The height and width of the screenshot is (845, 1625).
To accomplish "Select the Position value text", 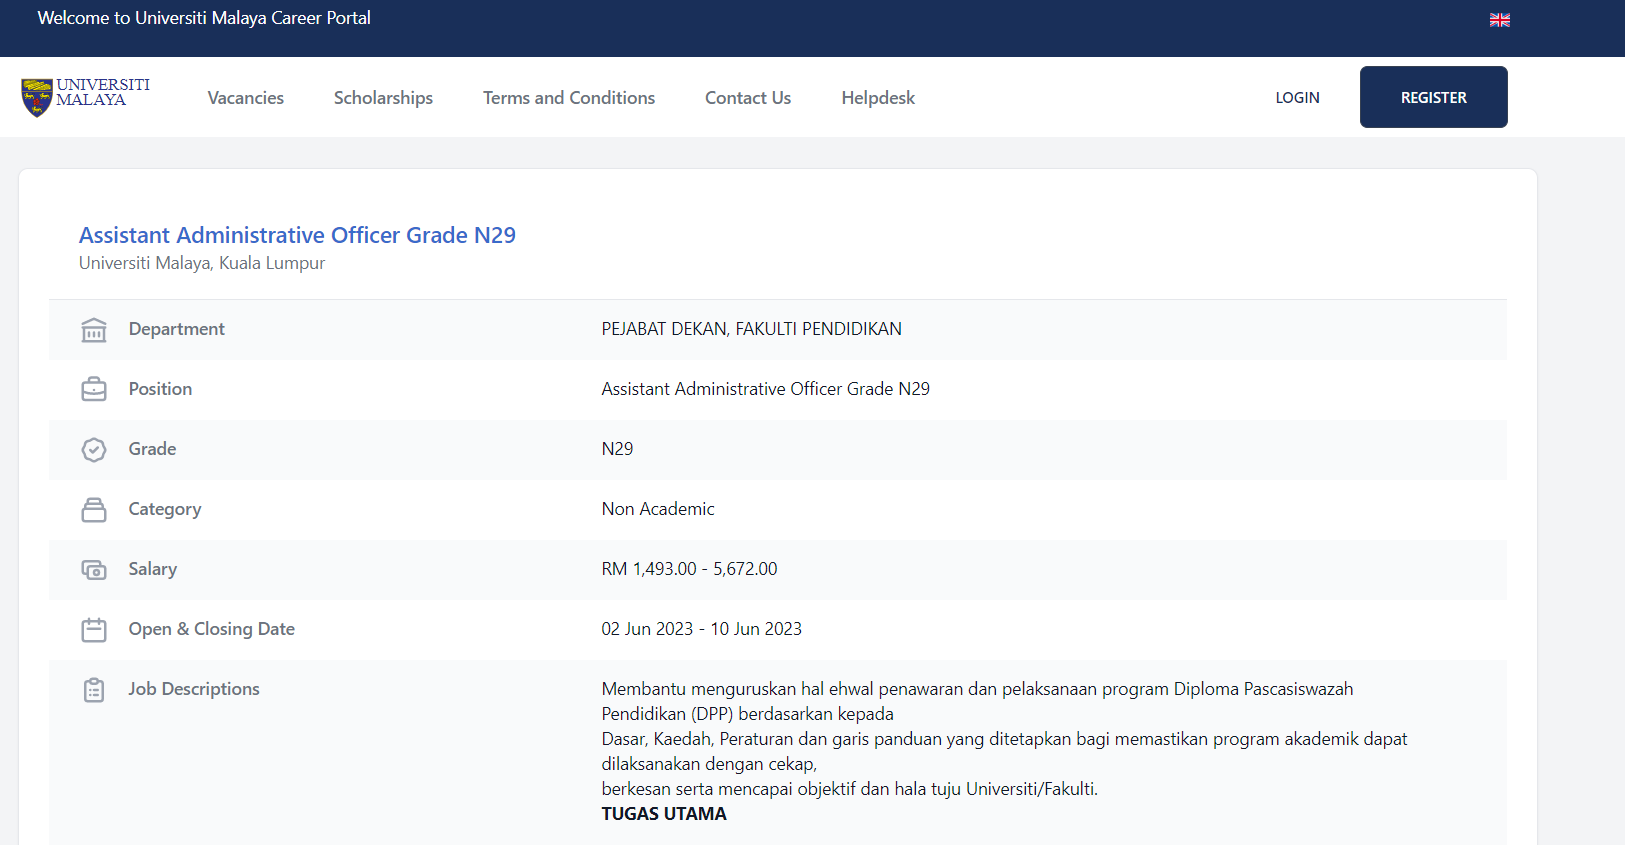I will (765, 389).
